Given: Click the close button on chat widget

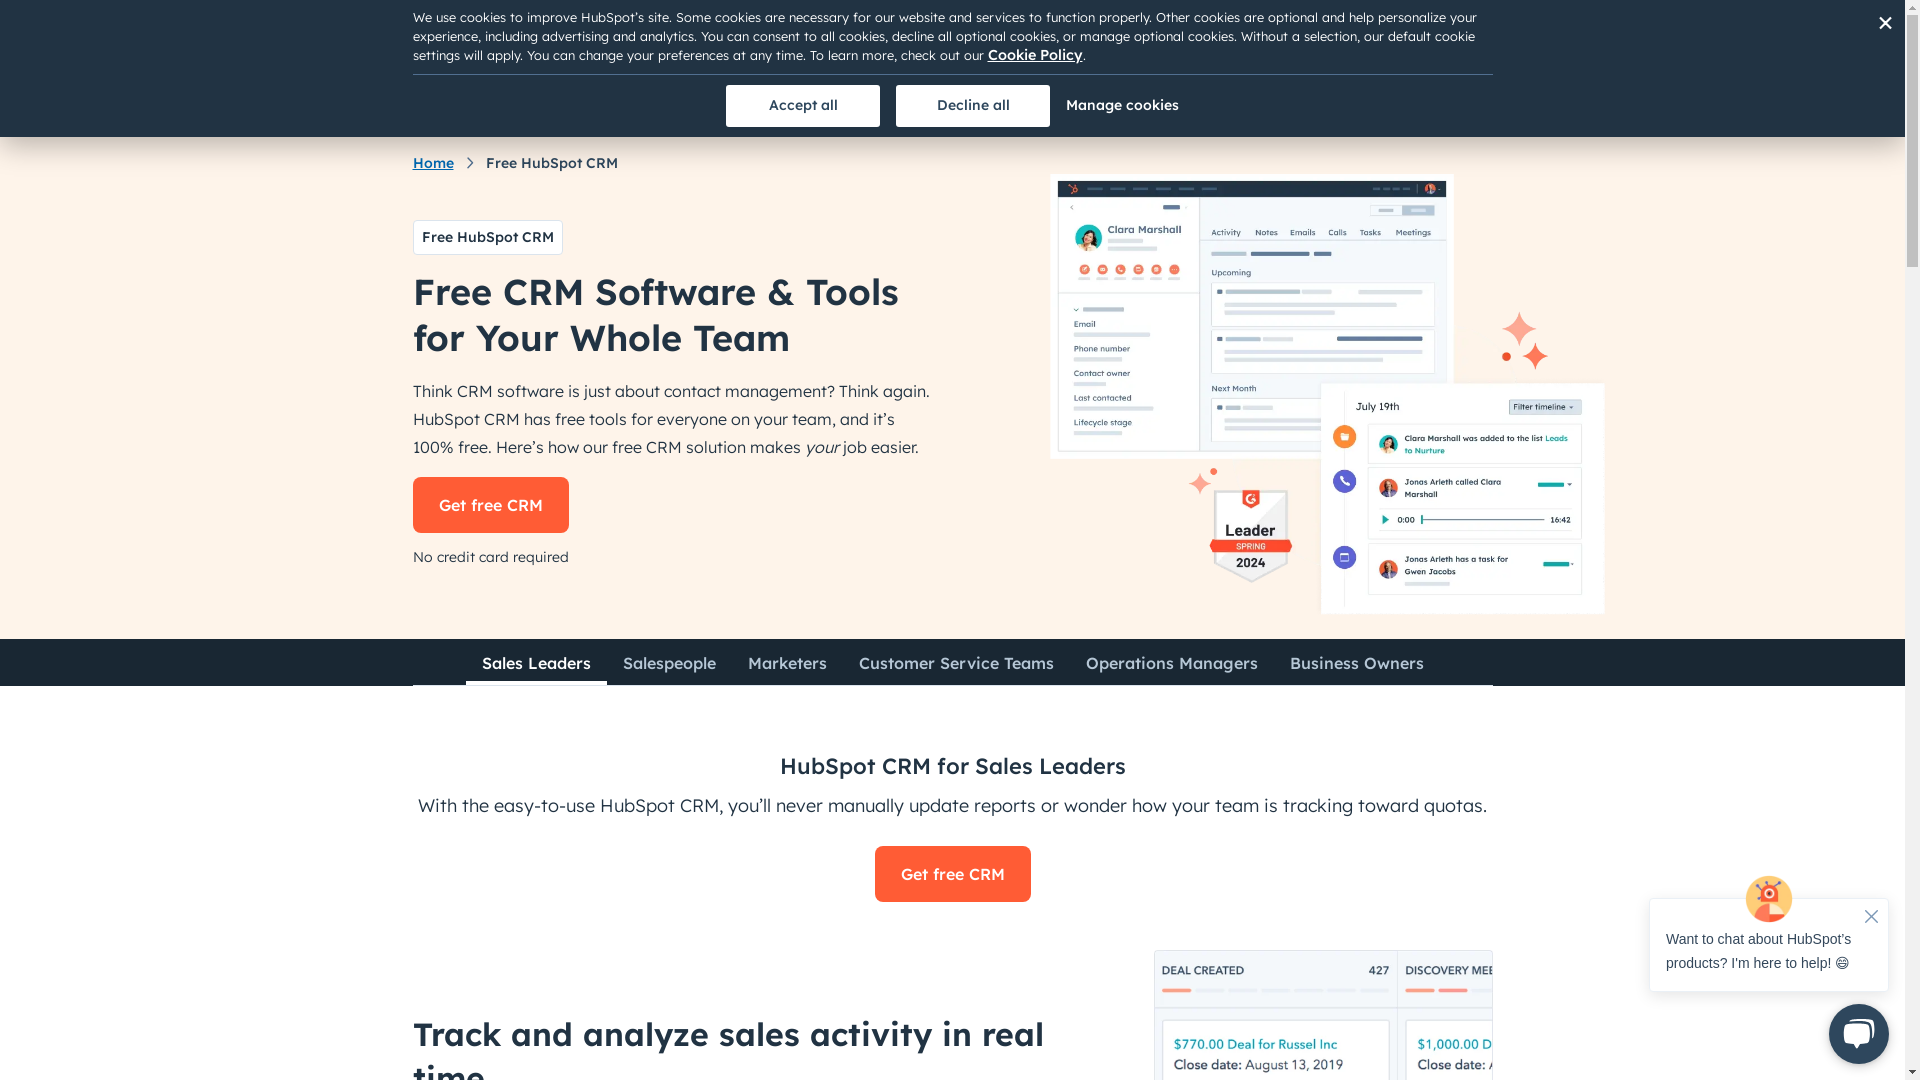Looking at the screenshot, I should tap(1871, 916).
